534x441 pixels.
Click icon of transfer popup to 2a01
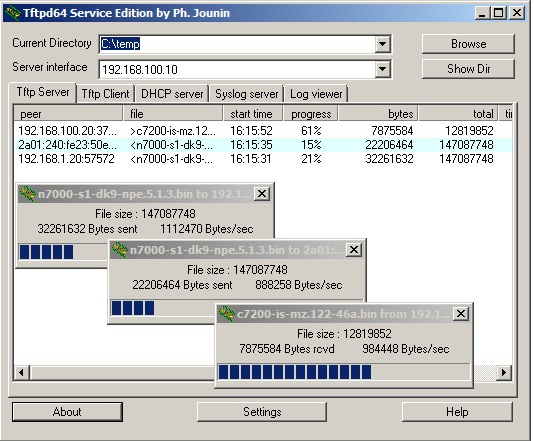pos(119,250)
